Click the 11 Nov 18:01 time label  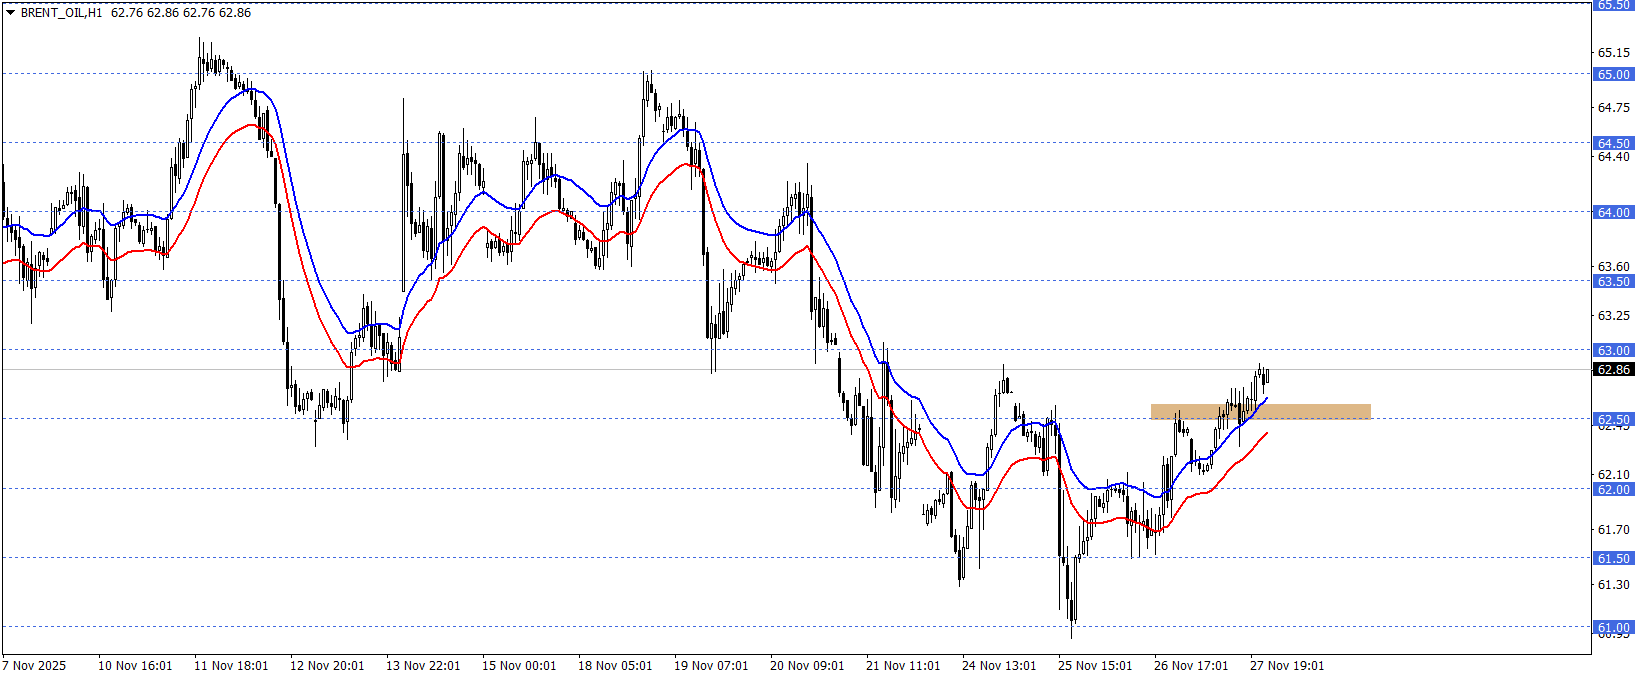(231, 665)
